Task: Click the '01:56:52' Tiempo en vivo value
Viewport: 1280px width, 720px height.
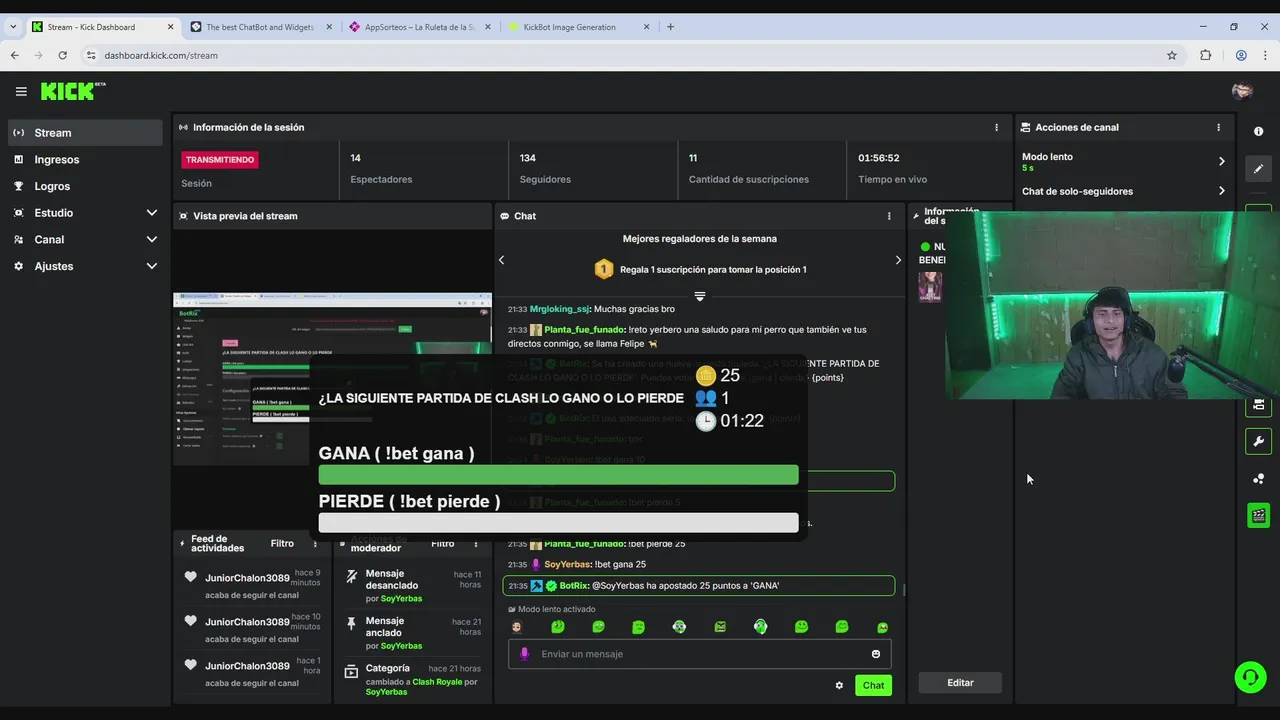Action: tap(879, 158)
